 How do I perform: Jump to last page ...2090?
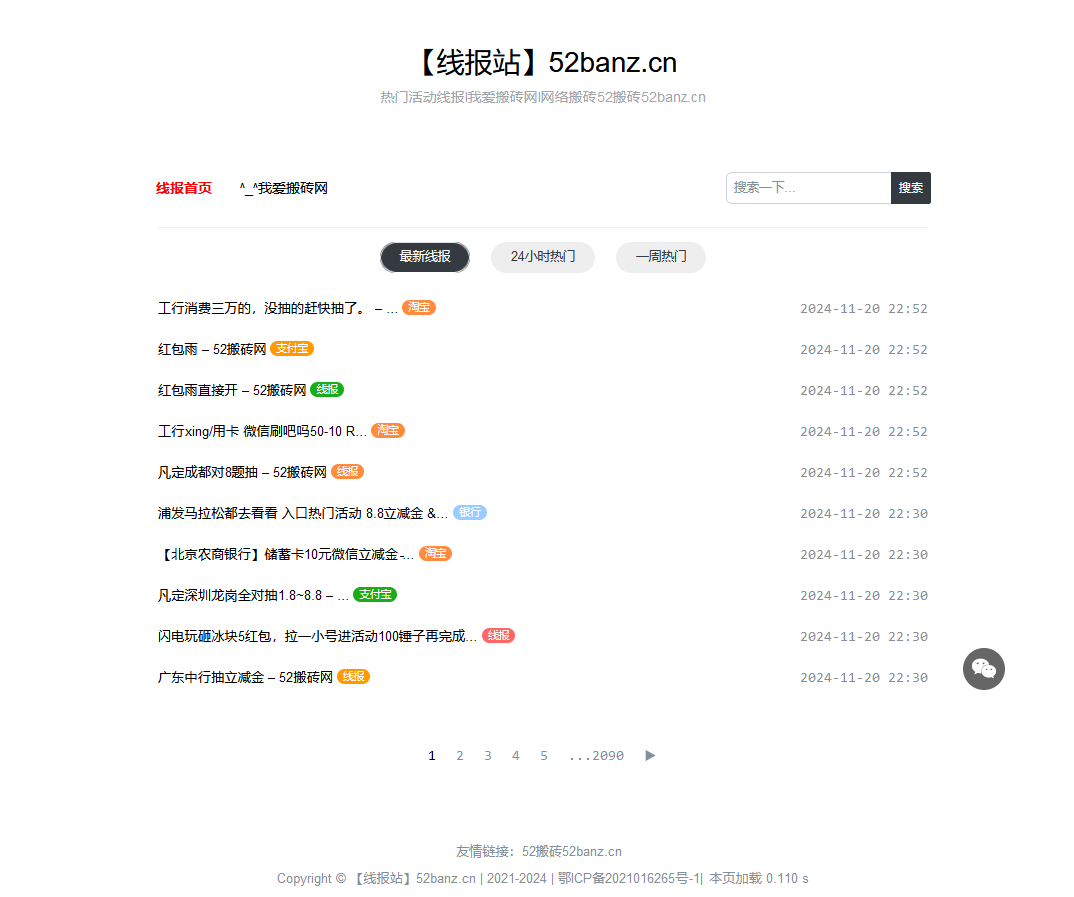596,755
